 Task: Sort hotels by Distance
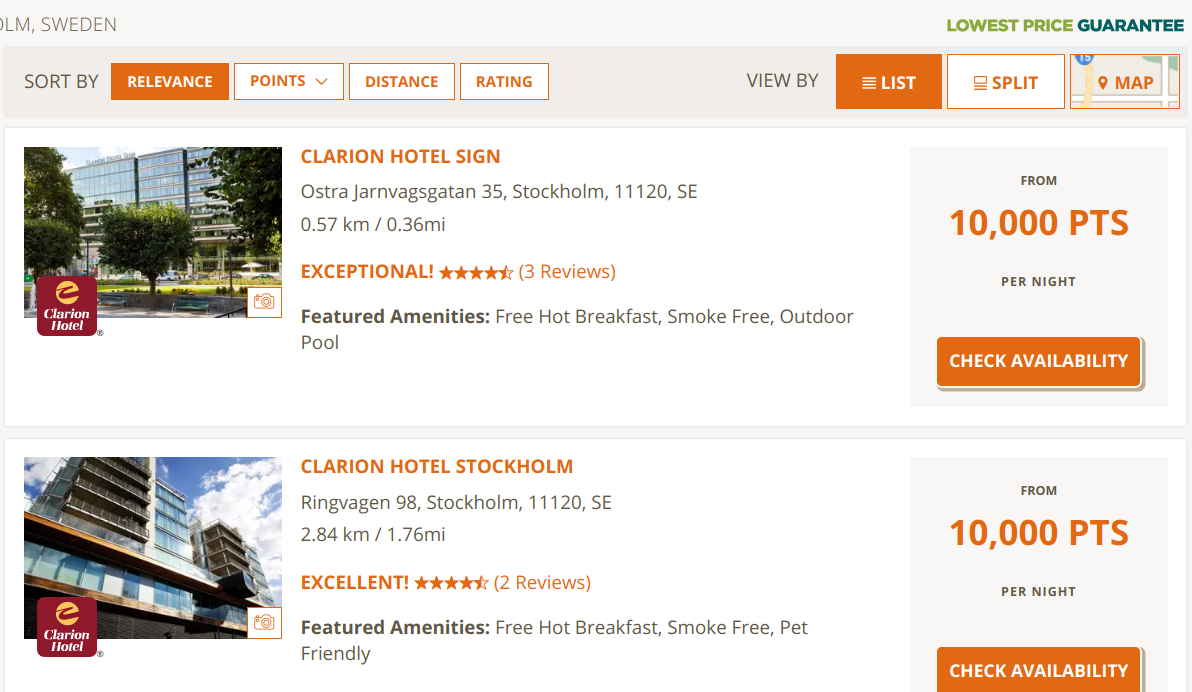click(401, 82)
